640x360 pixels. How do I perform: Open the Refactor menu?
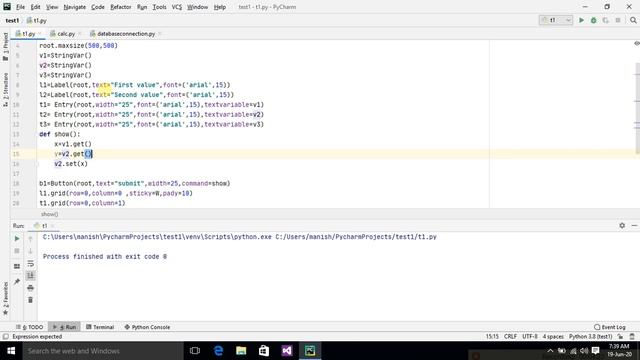pos(121,7)
